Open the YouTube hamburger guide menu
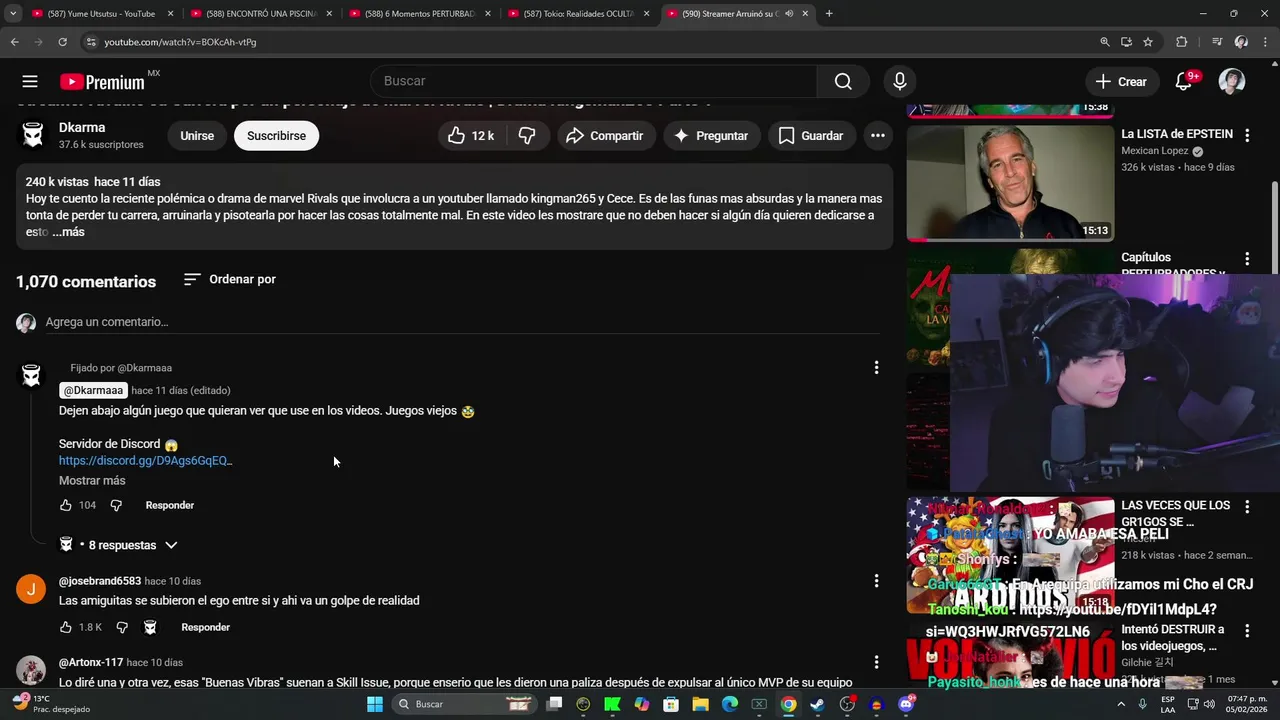This screenshot has width=1280, height=720. (x=30, y=82)
